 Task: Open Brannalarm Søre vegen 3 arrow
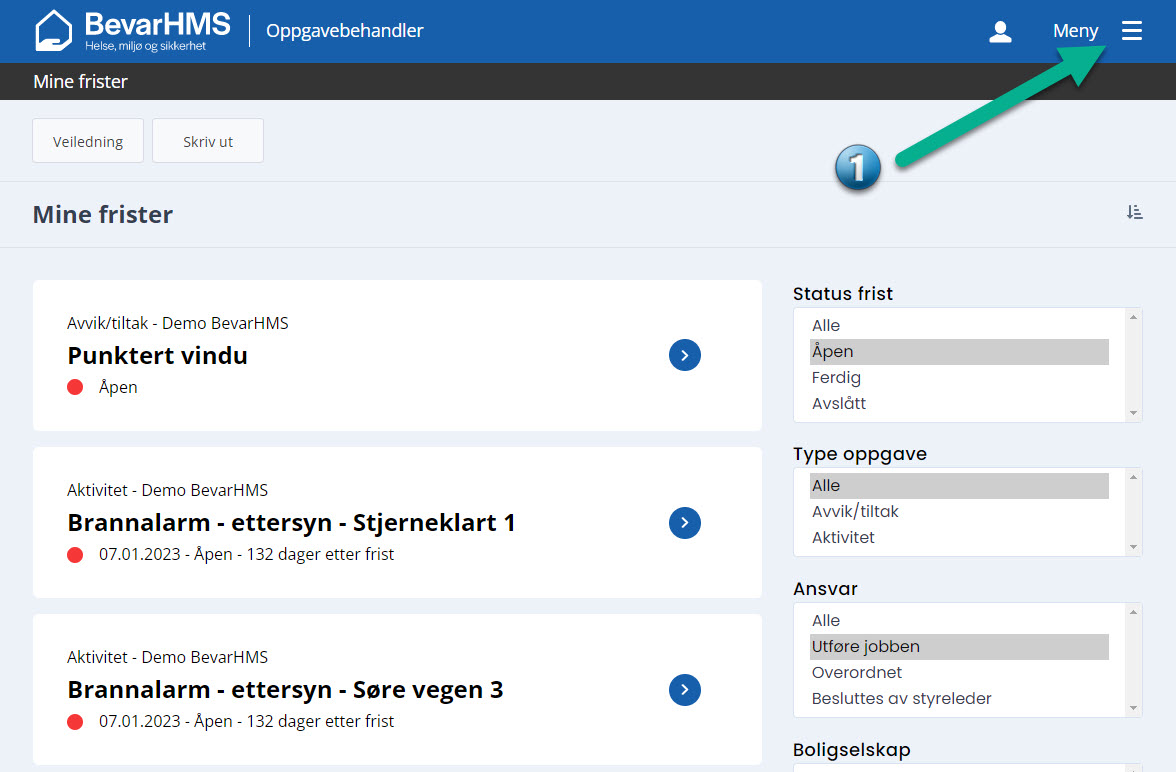point(684,689)
